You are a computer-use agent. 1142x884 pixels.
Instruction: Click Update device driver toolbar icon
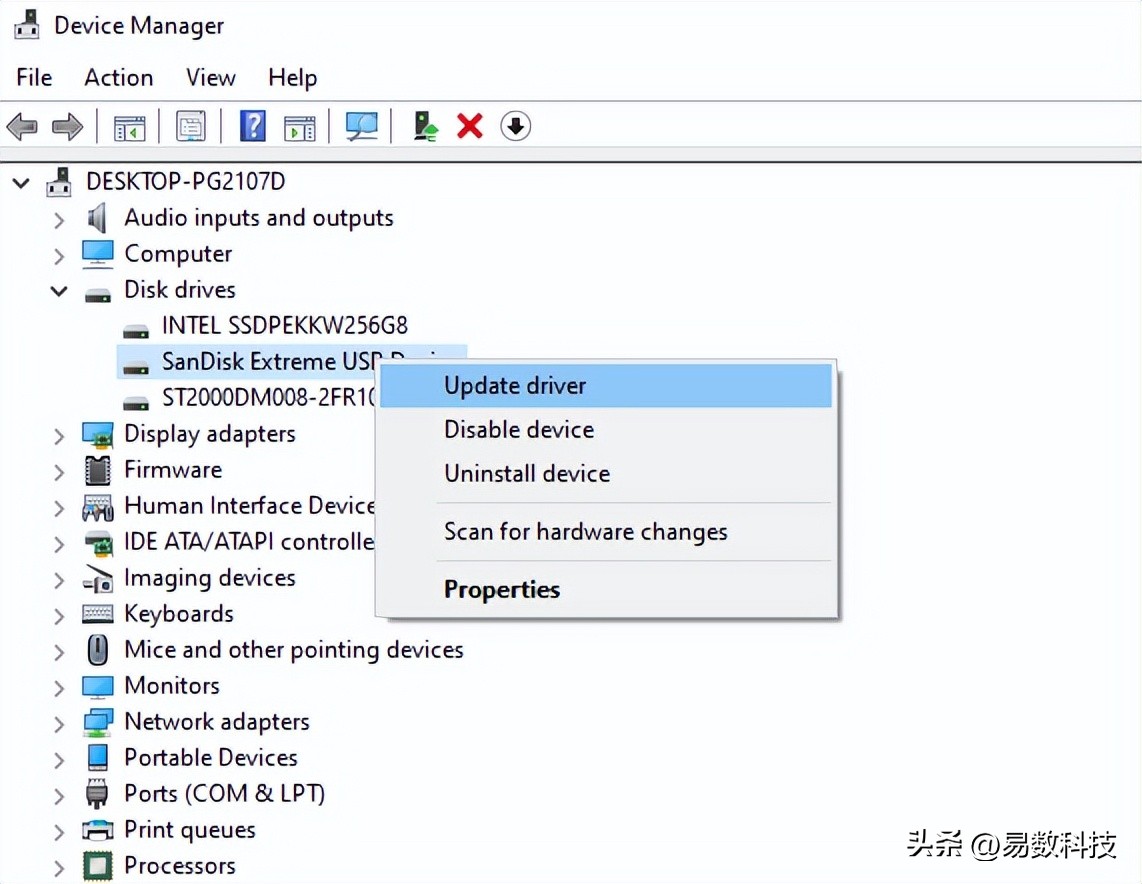425,127
